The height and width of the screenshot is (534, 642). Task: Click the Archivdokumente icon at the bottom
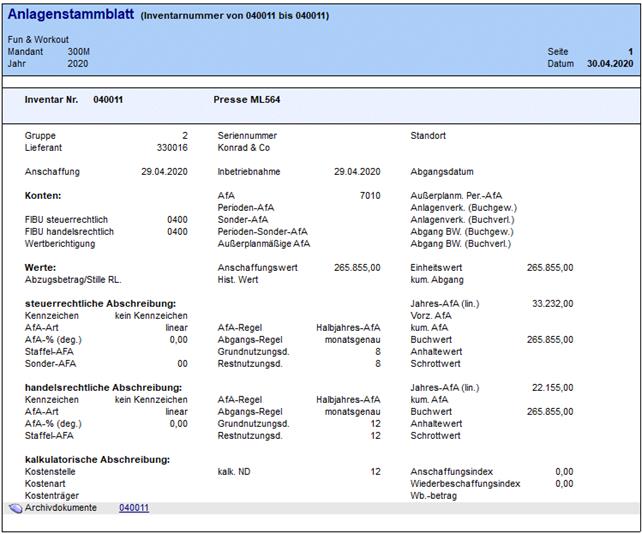[x=15, y=508]
